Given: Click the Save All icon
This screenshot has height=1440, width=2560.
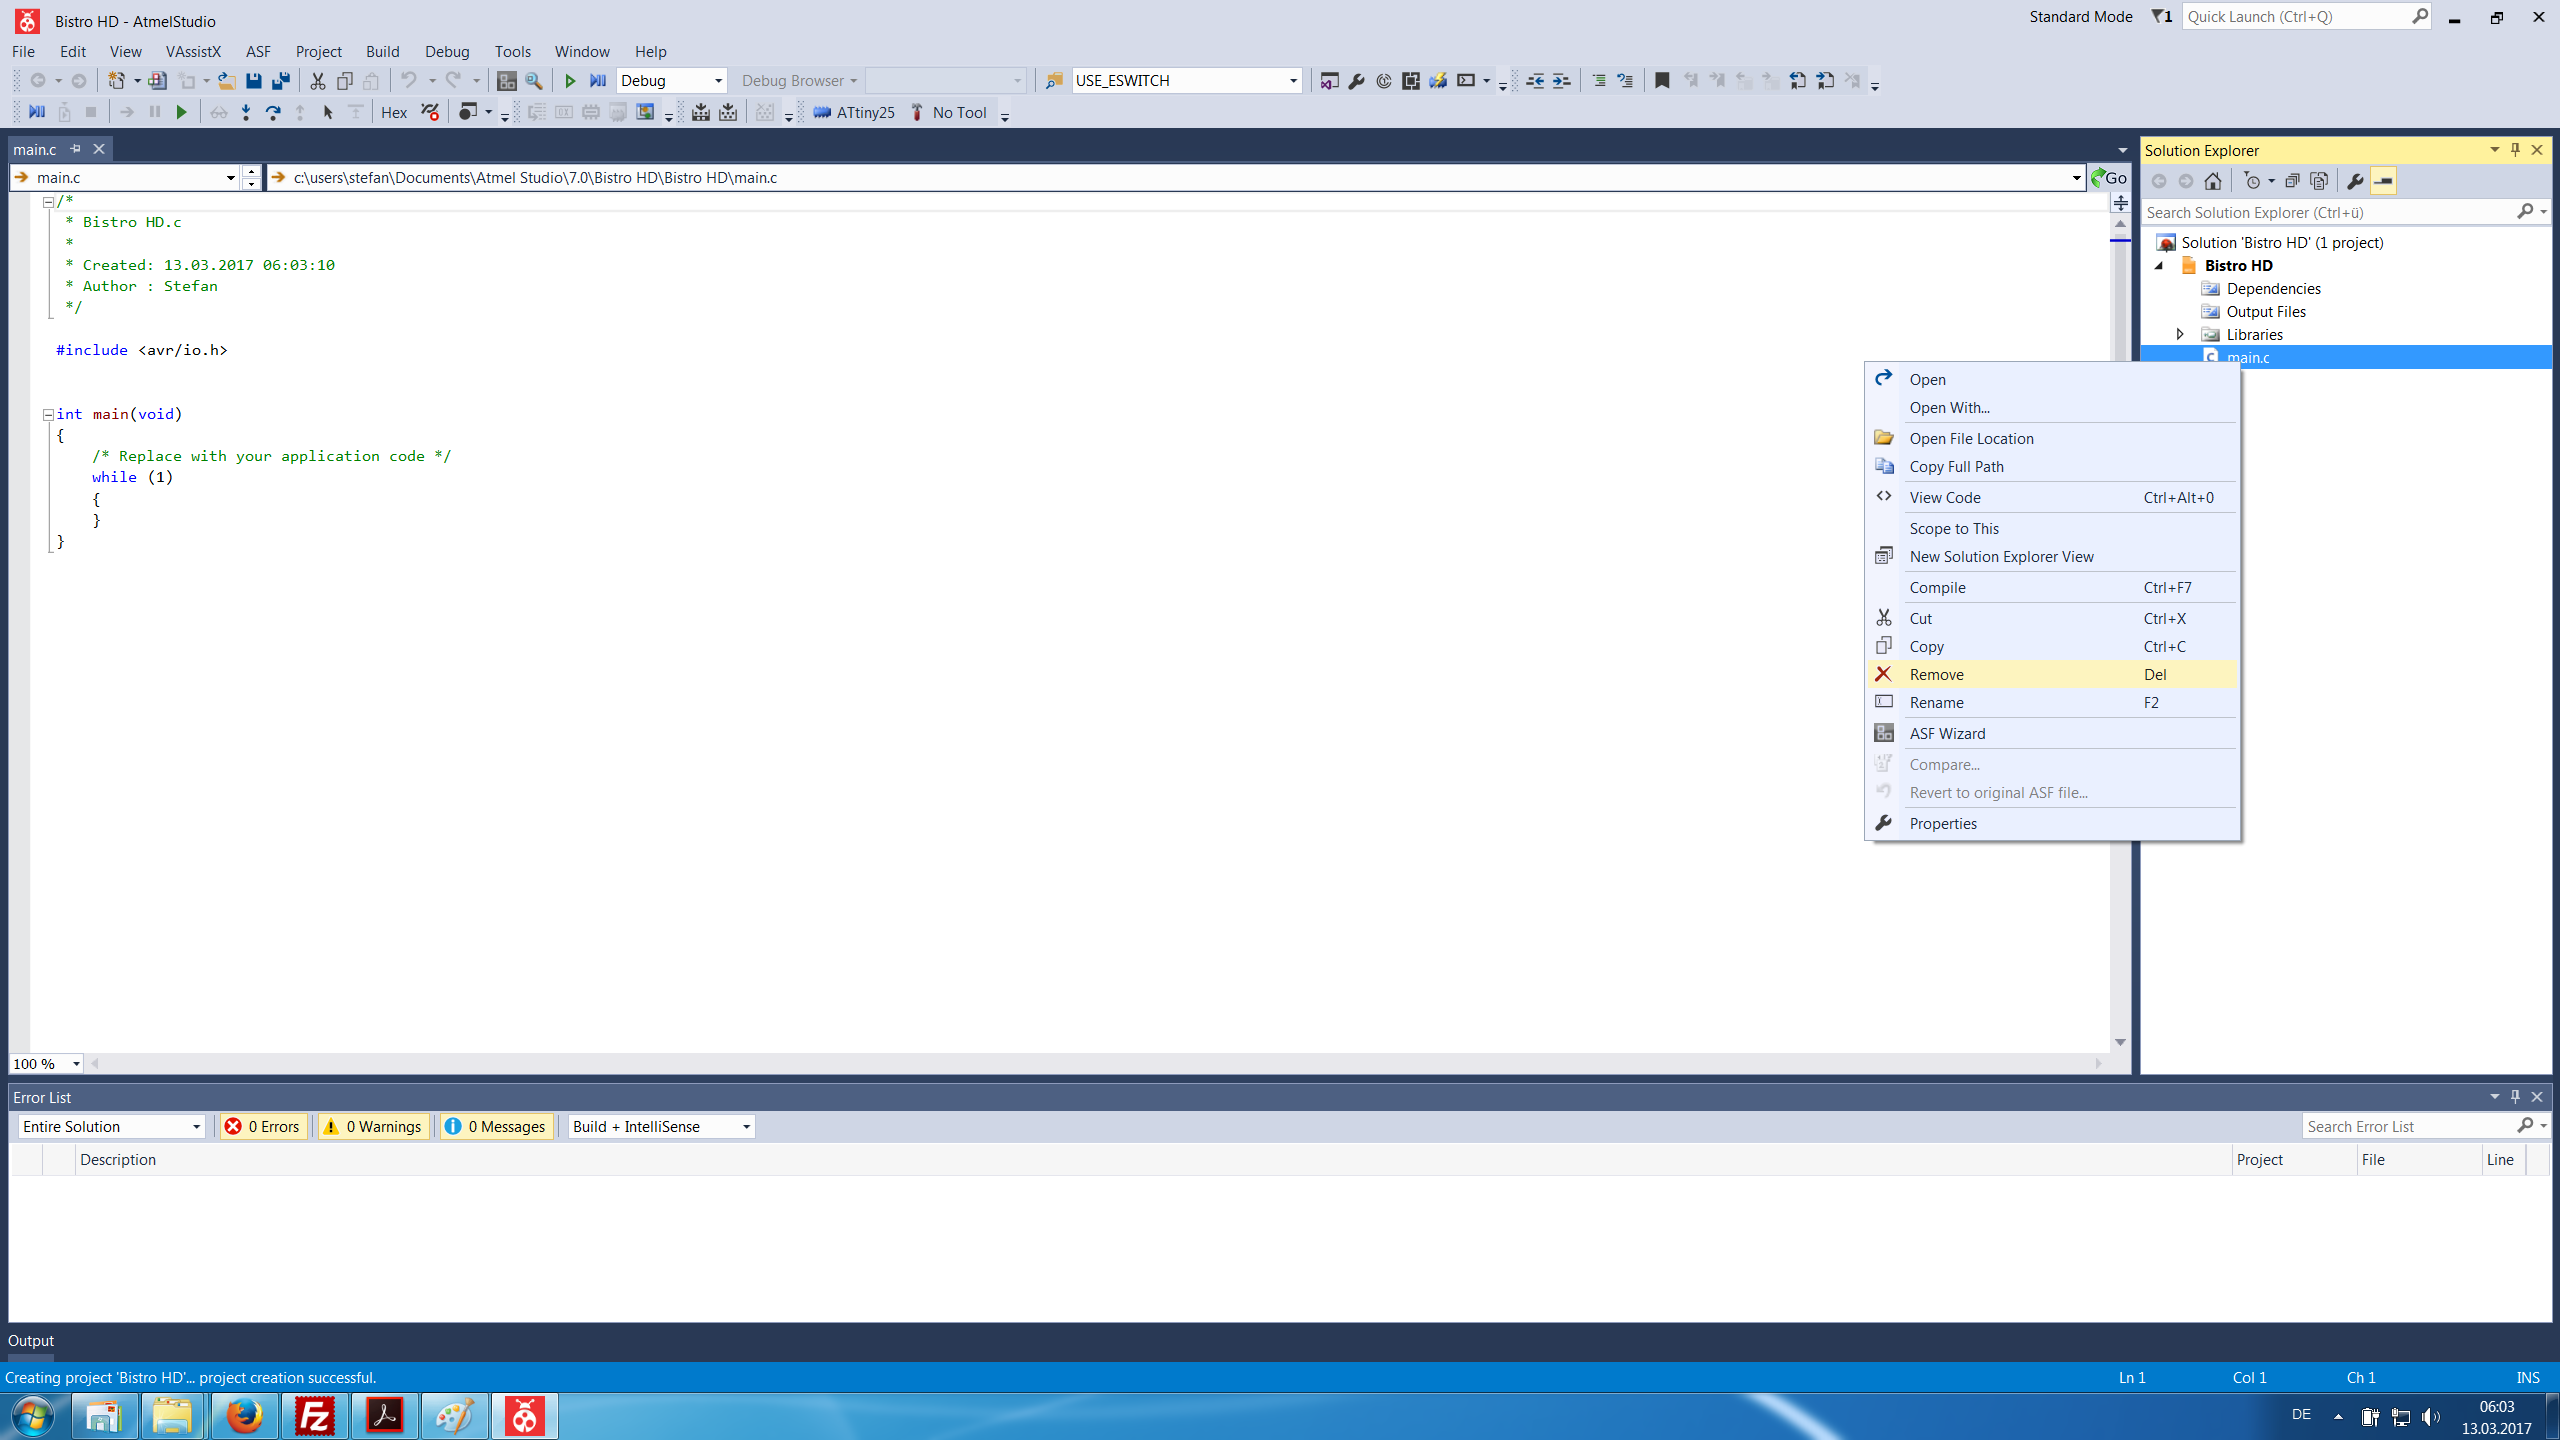Looking at the screenshot, I should 281,81.
